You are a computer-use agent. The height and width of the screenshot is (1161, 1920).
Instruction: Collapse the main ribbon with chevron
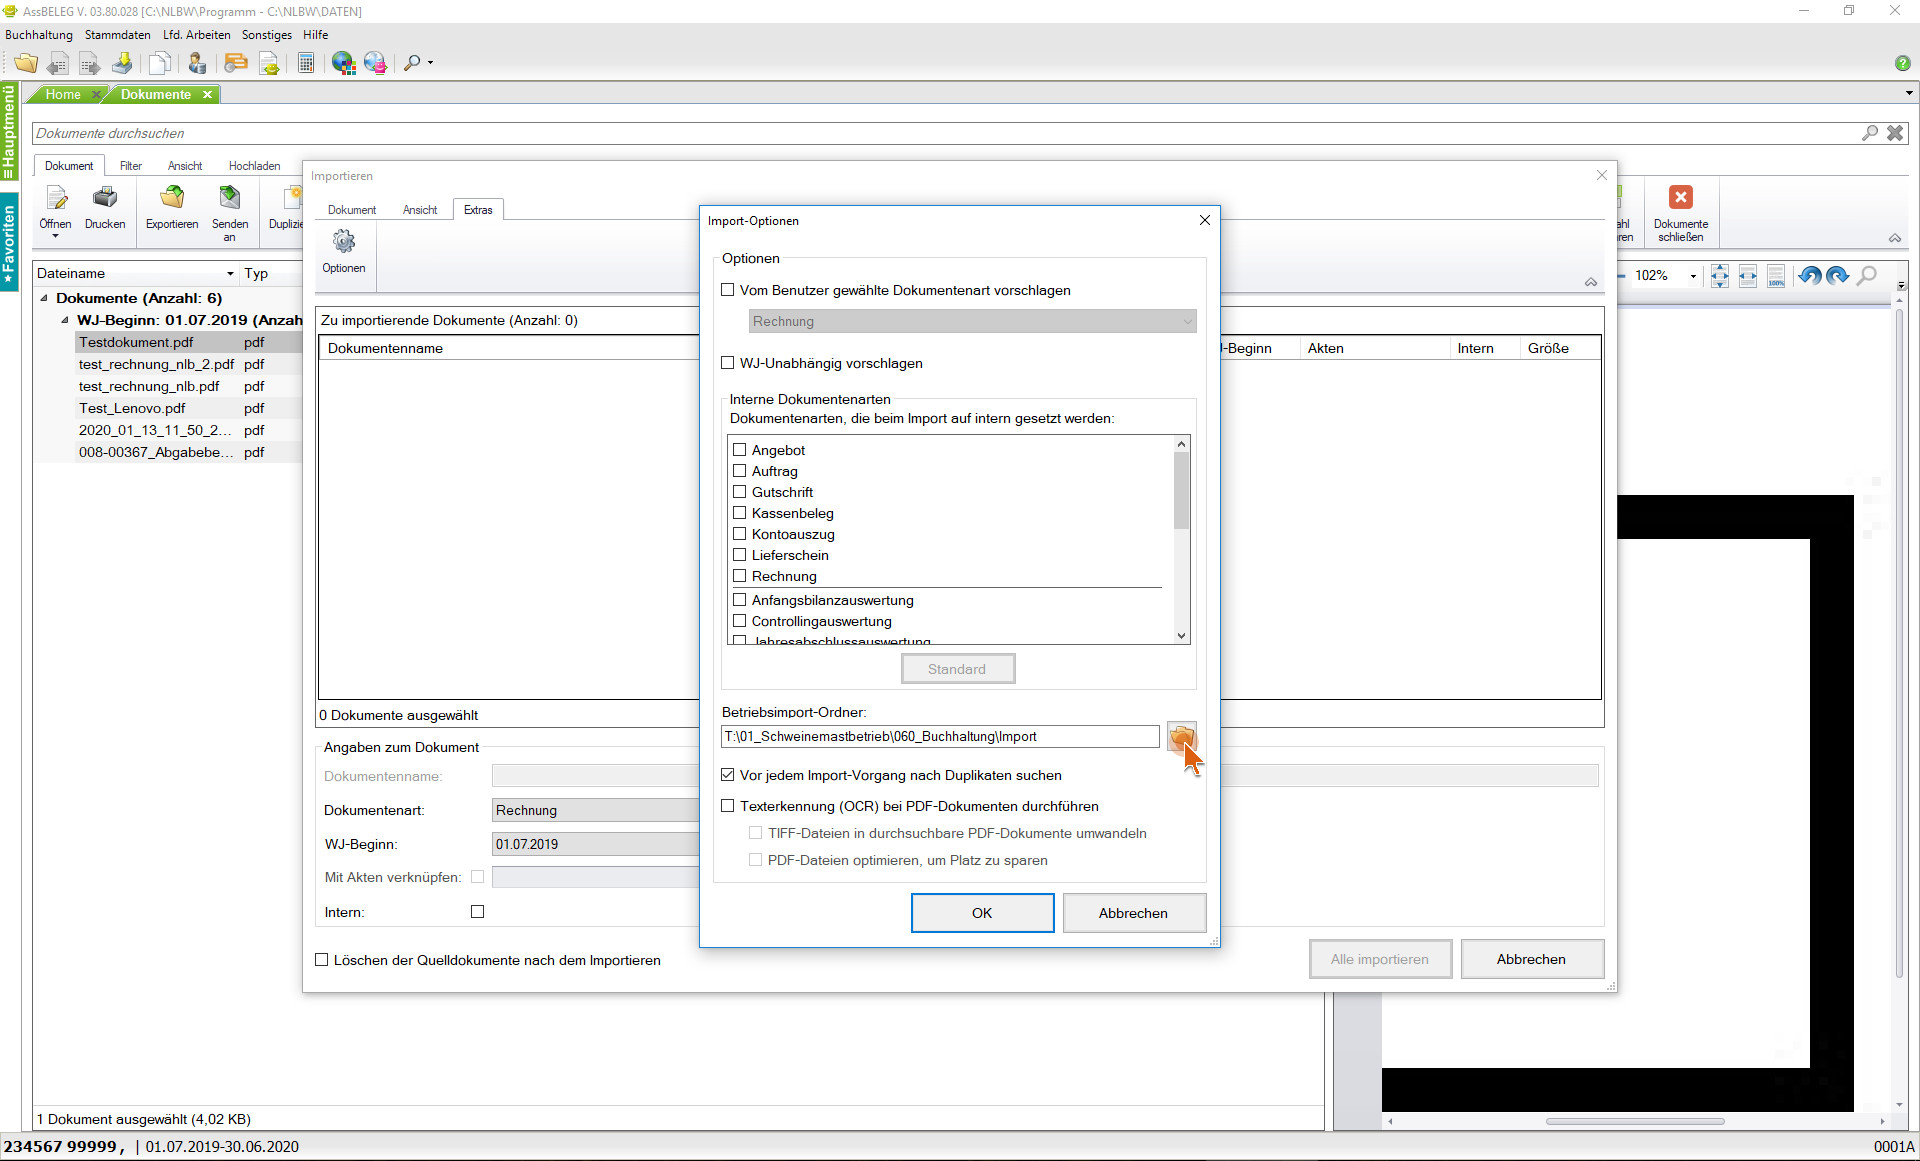1894,238
